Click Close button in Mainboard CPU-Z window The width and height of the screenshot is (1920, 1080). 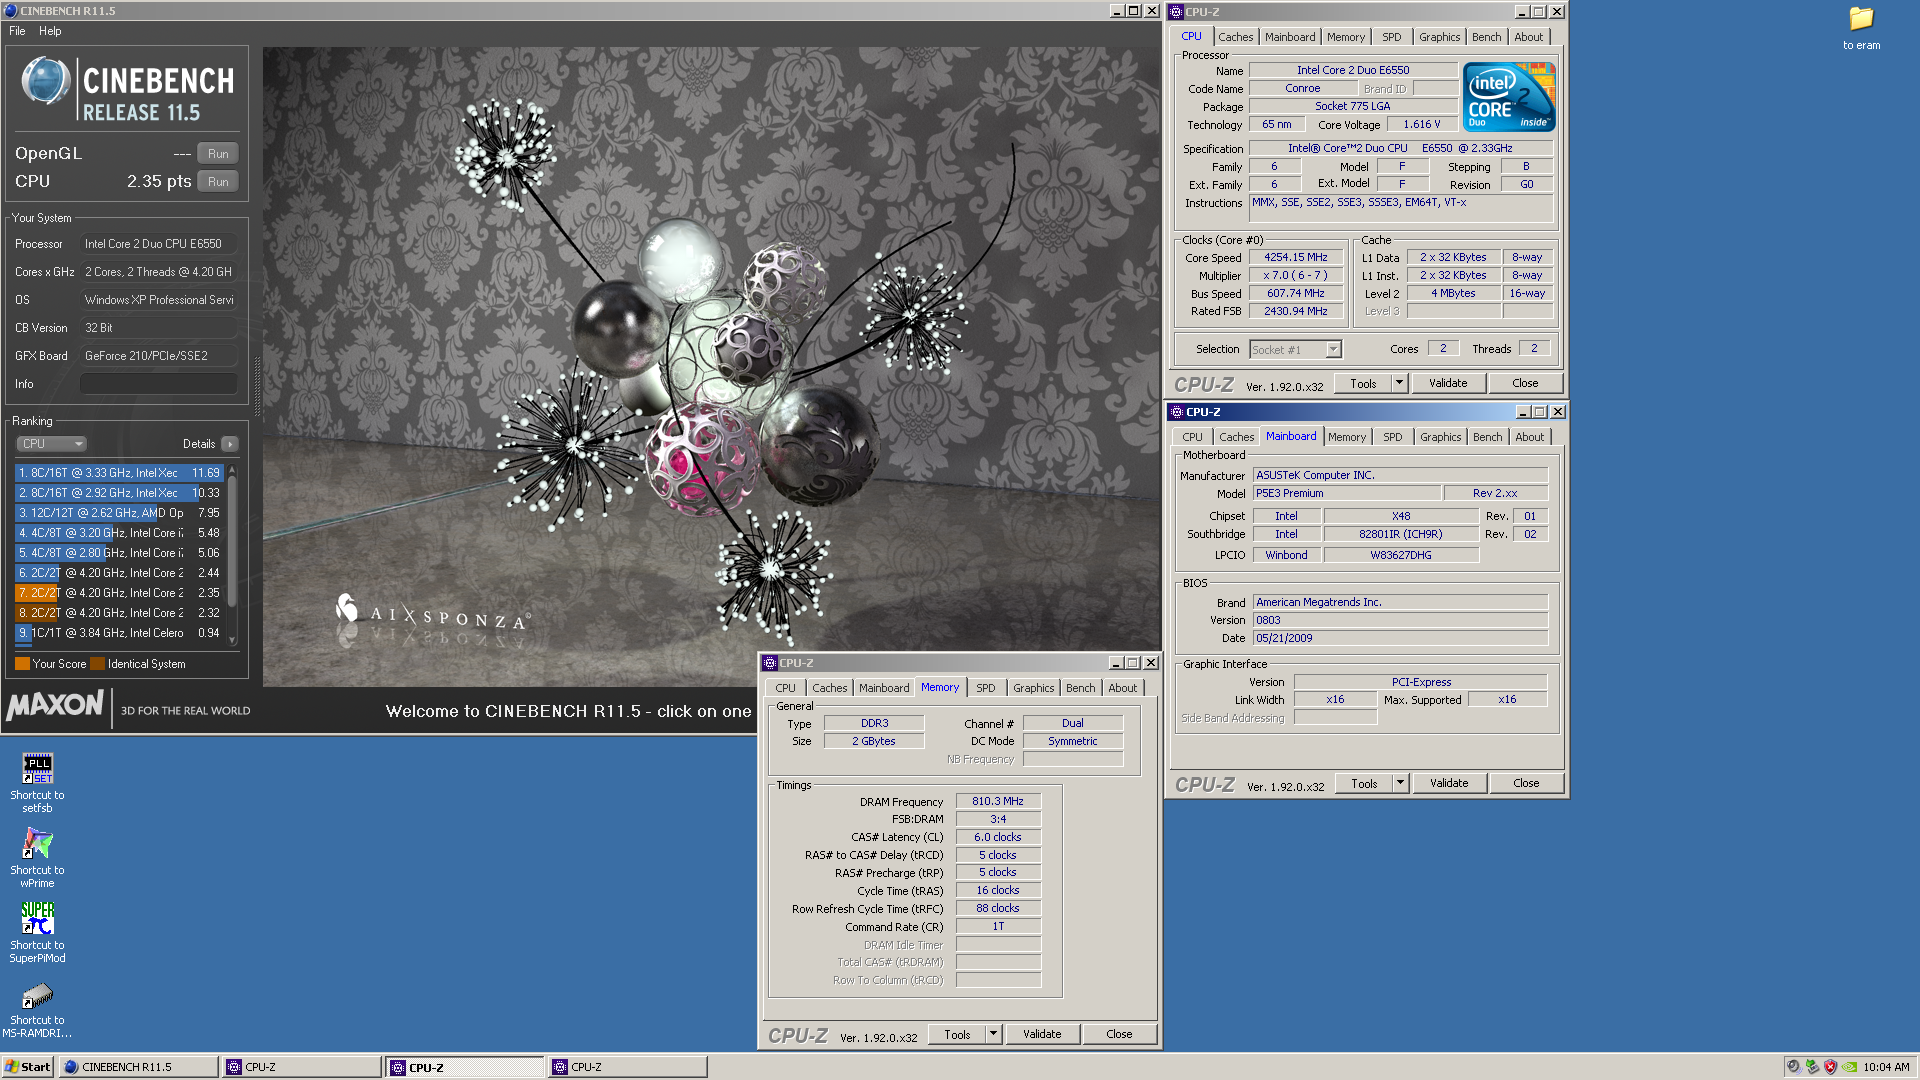(1526, 783)
